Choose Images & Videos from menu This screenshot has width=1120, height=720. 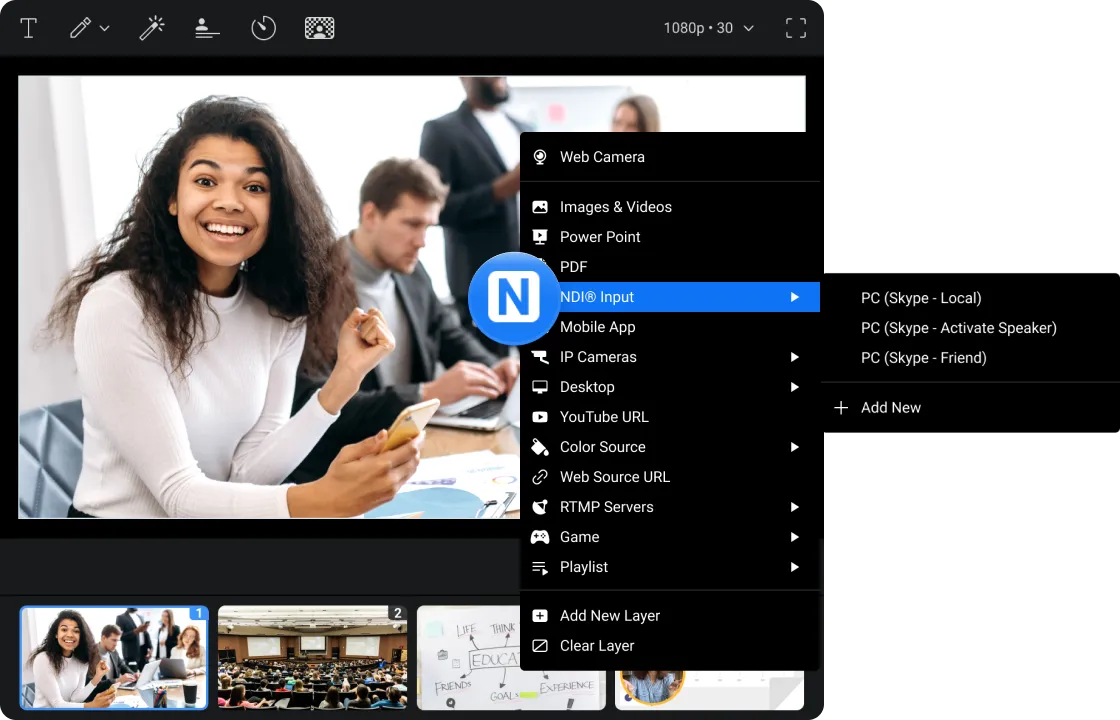tap(615, 207)
